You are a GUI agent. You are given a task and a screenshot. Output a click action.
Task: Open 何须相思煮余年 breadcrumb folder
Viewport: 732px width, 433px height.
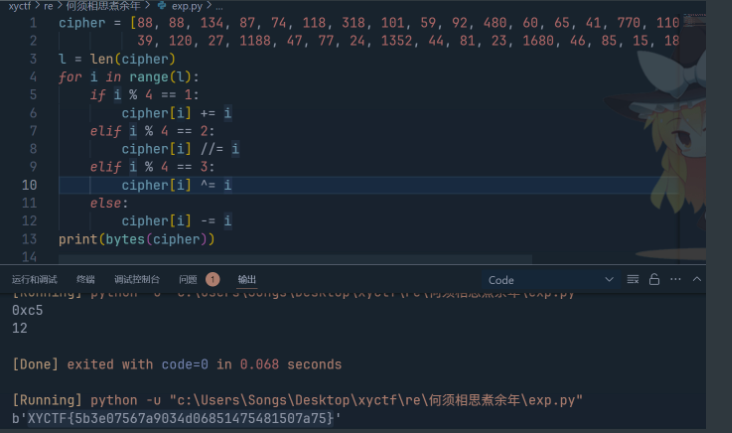(x=102, y=6)
